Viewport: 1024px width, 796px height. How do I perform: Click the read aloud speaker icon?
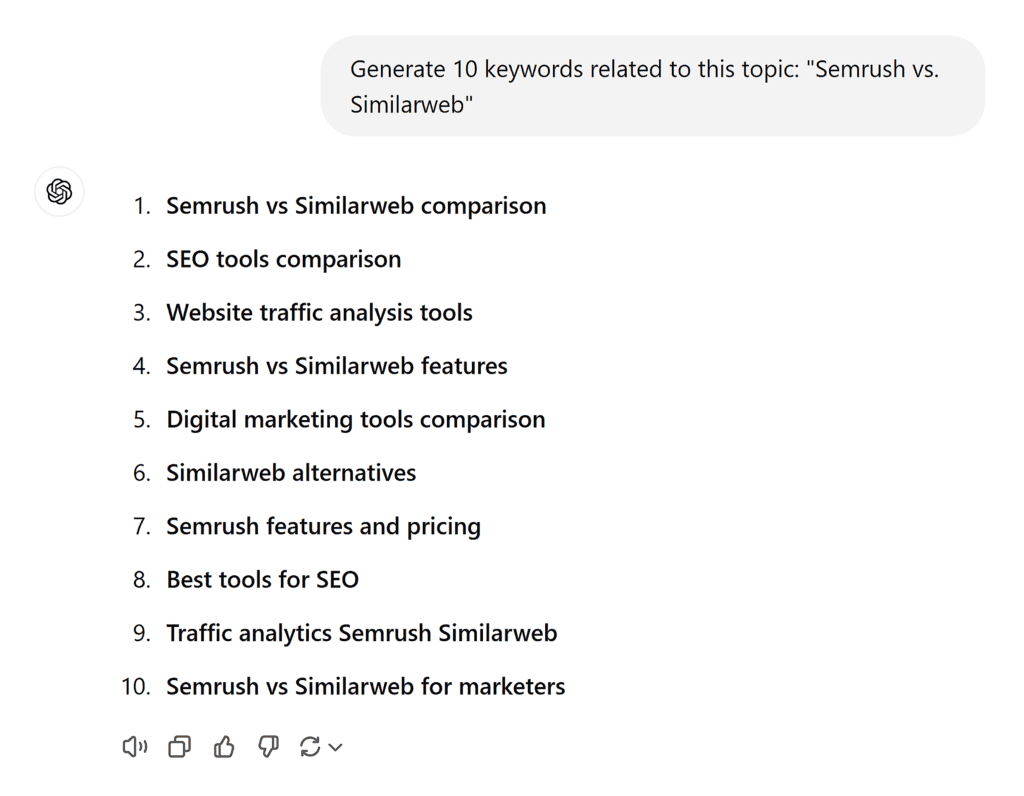click(x=135, y=747)
